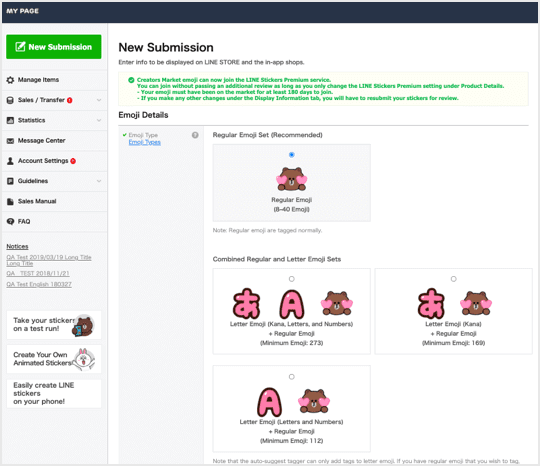
Task: Select the Regular Emoji radio button
Action: [292, 155]
